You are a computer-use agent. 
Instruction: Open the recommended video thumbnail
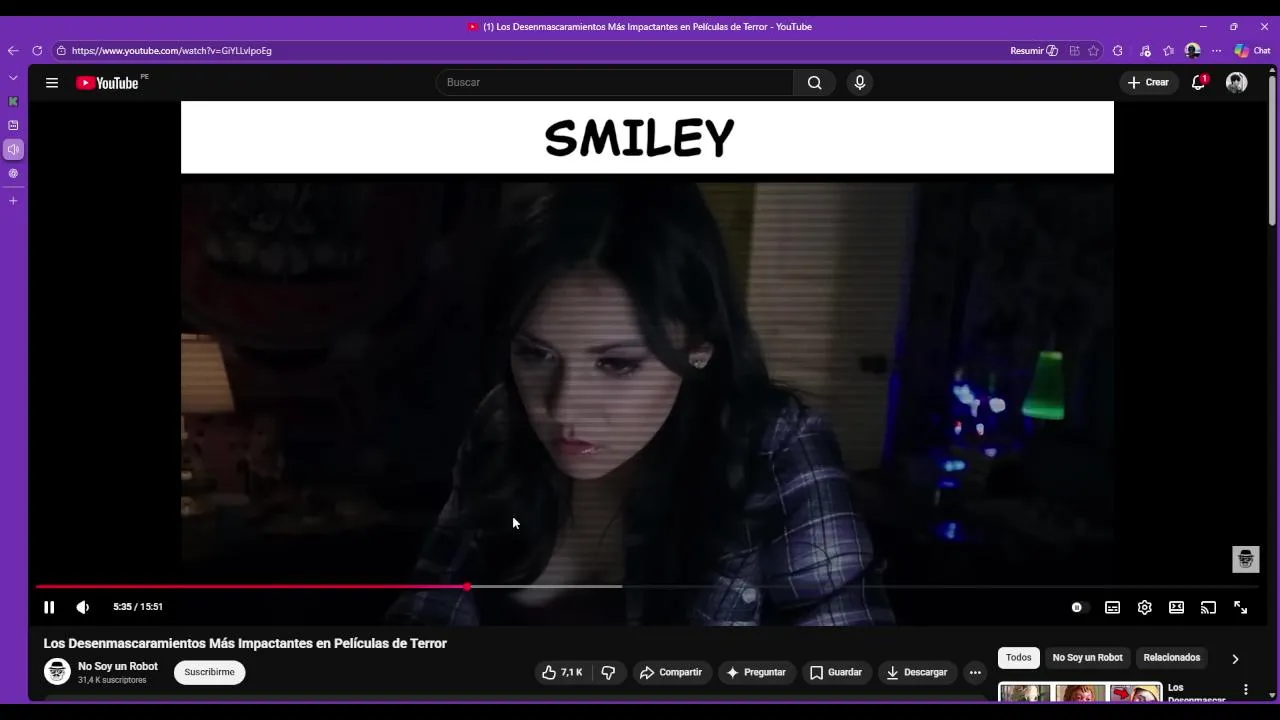pyautogui.click(x=1080, y=691)
